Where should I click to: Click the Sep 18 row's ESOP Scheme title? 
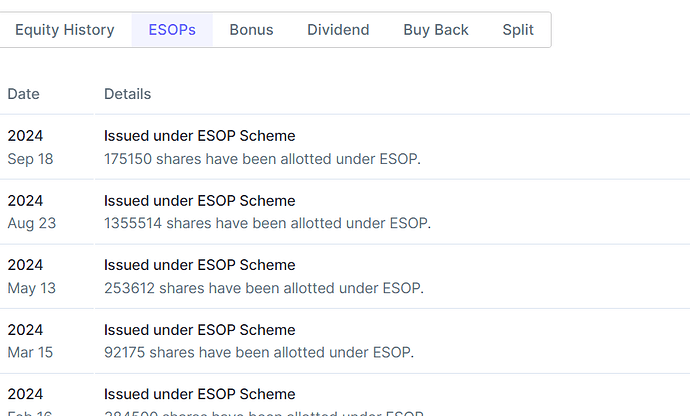click(200, 136)
